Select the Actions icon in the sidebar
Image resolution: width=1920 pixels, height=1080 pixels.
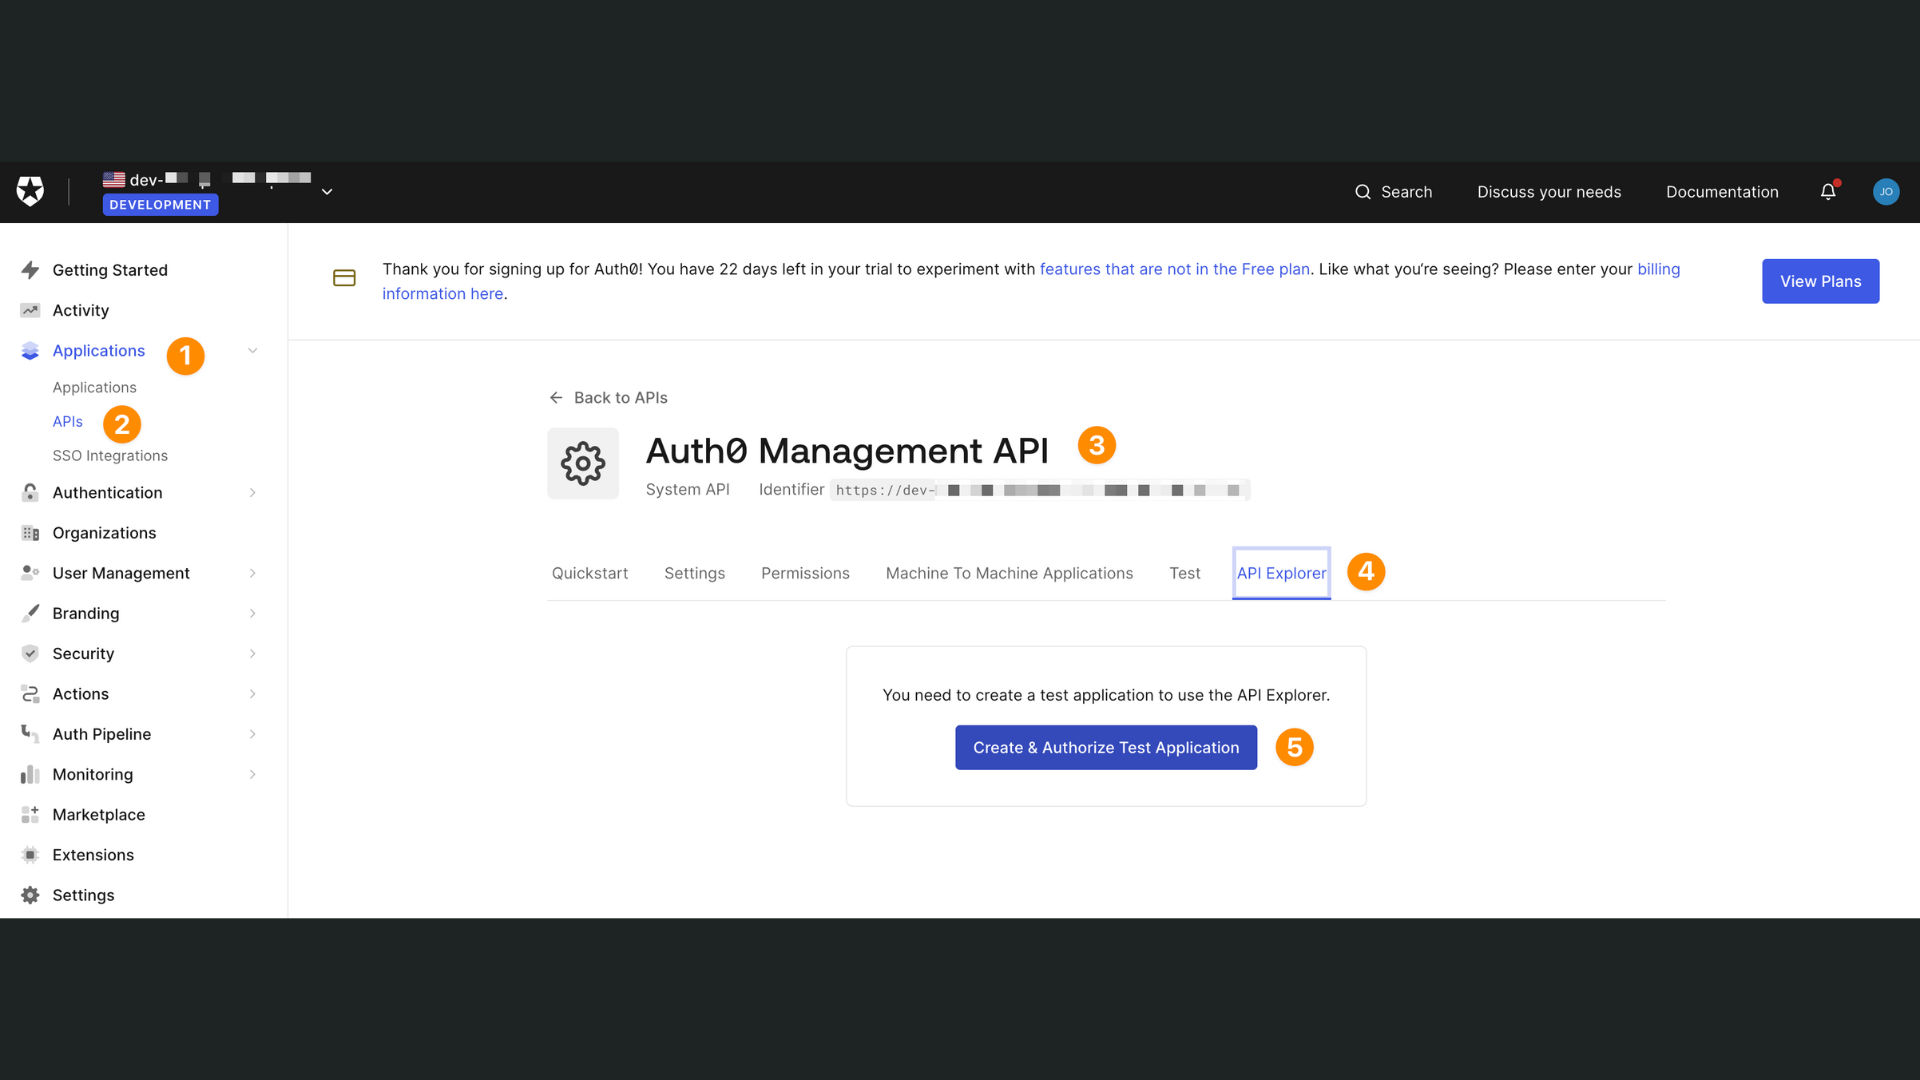(x=29, y=693)
